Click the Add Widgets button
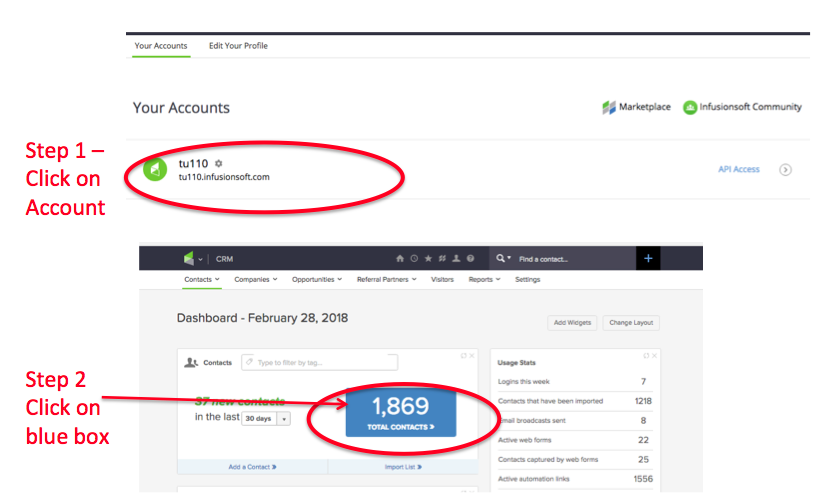Image resolution: width=815 pixels, height=499 pixels. point(572,322)
